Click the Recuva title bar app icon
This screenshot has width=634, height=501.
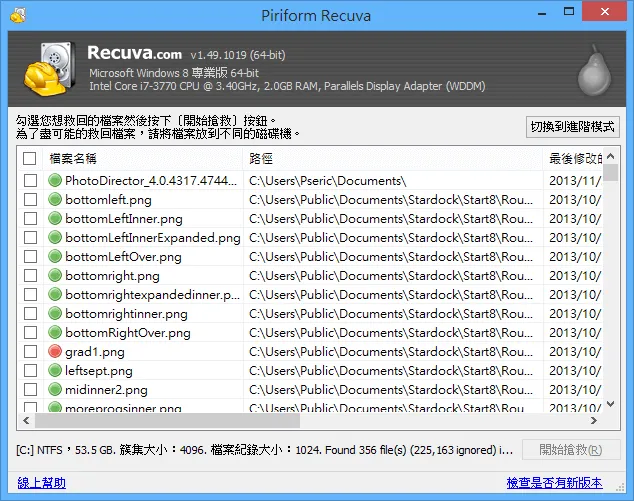click(x=18, y=15)
